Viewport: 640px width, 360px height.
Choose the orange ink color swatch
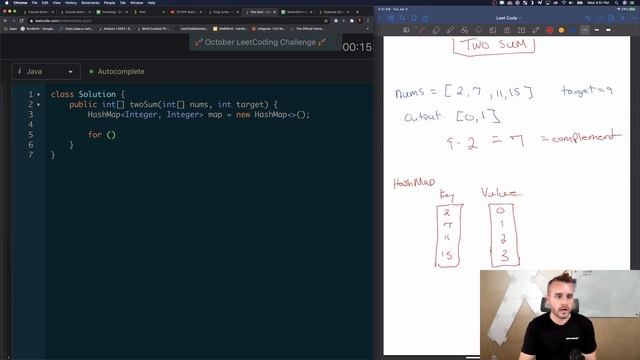coord(561,30)
